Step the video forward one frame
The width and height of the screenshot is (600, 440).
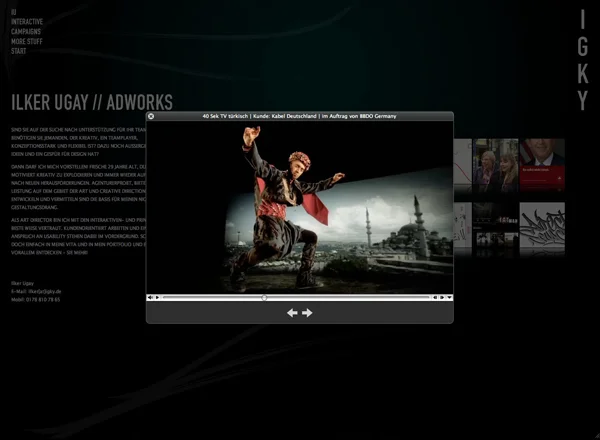pyautogui.click(x=441, y=297)
